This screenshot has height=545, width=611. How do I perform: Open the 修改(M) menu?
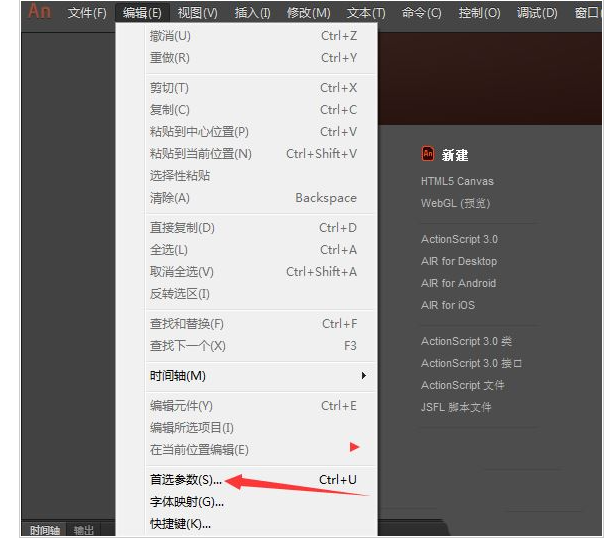click(308, 13)
